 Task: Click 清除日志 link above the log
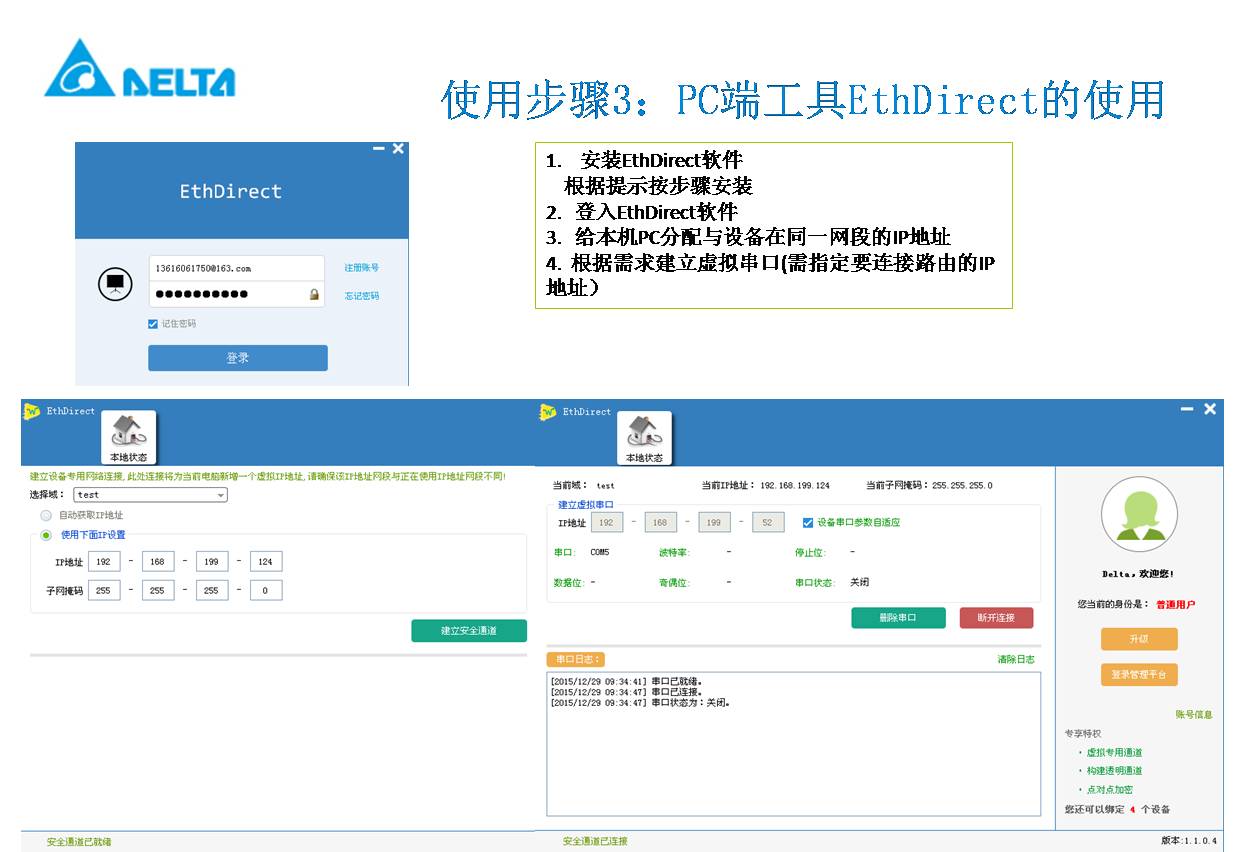1015,659
